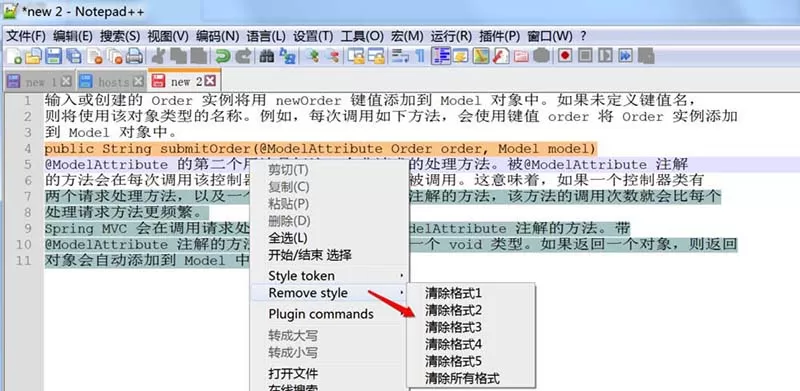Open the 编码(N) menu
This screenshot has height=391, width=800.
[x=218, y=36]
